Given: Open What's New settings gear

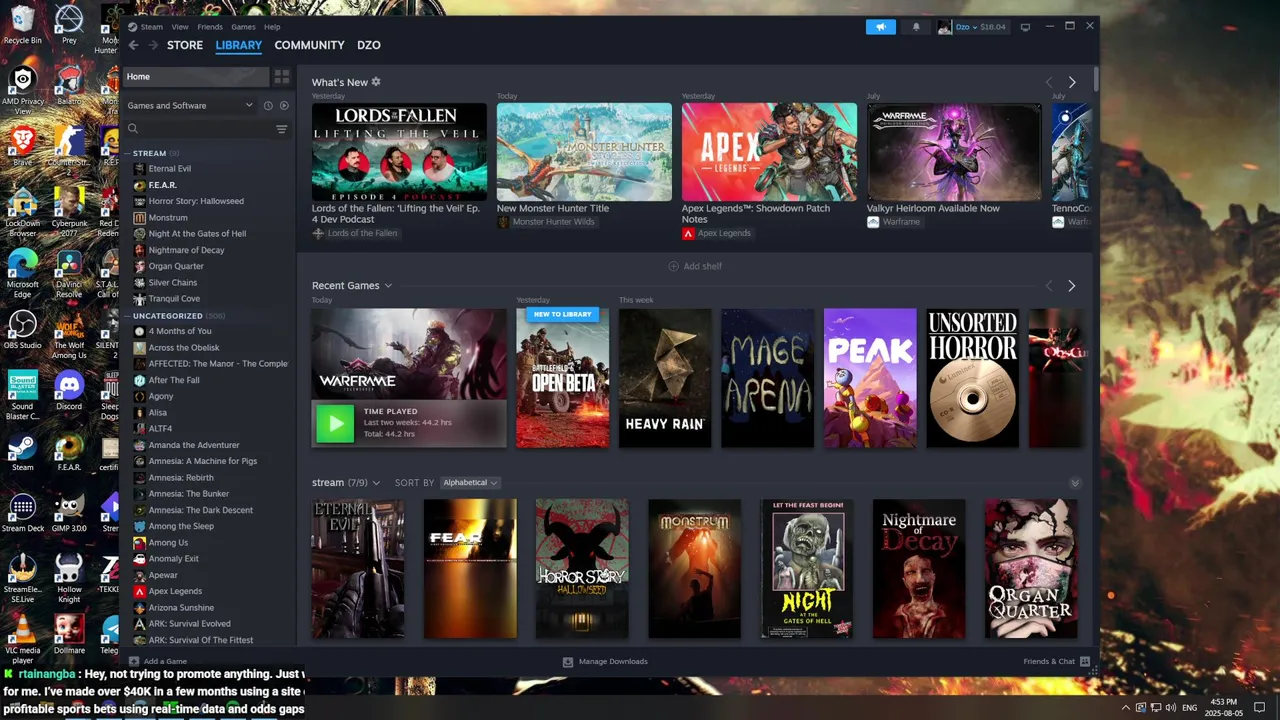Looking at the screenshot, I should 376,82.
